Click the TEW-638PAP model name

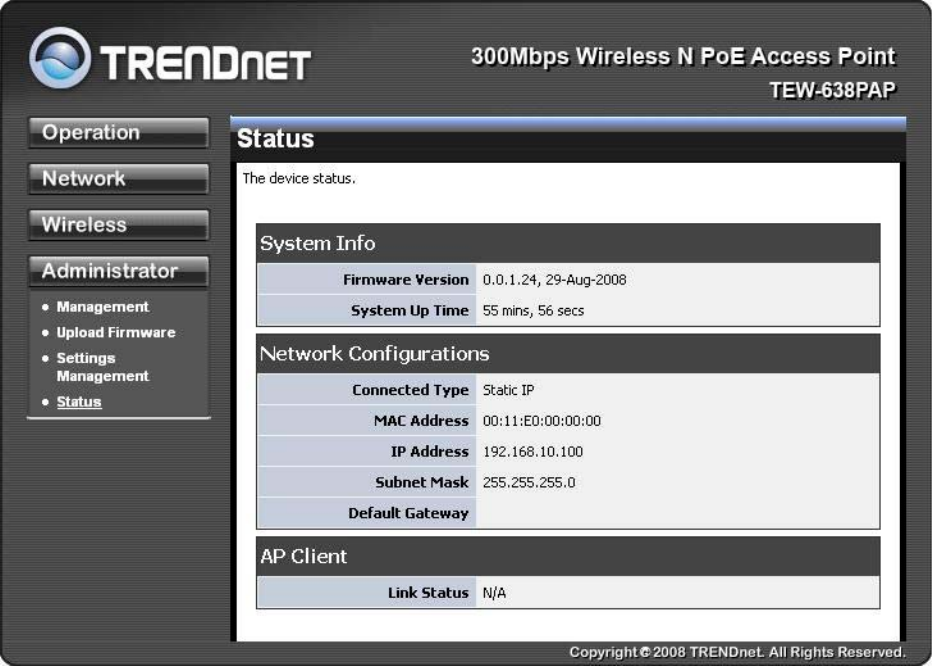click(x=832, y=90)
